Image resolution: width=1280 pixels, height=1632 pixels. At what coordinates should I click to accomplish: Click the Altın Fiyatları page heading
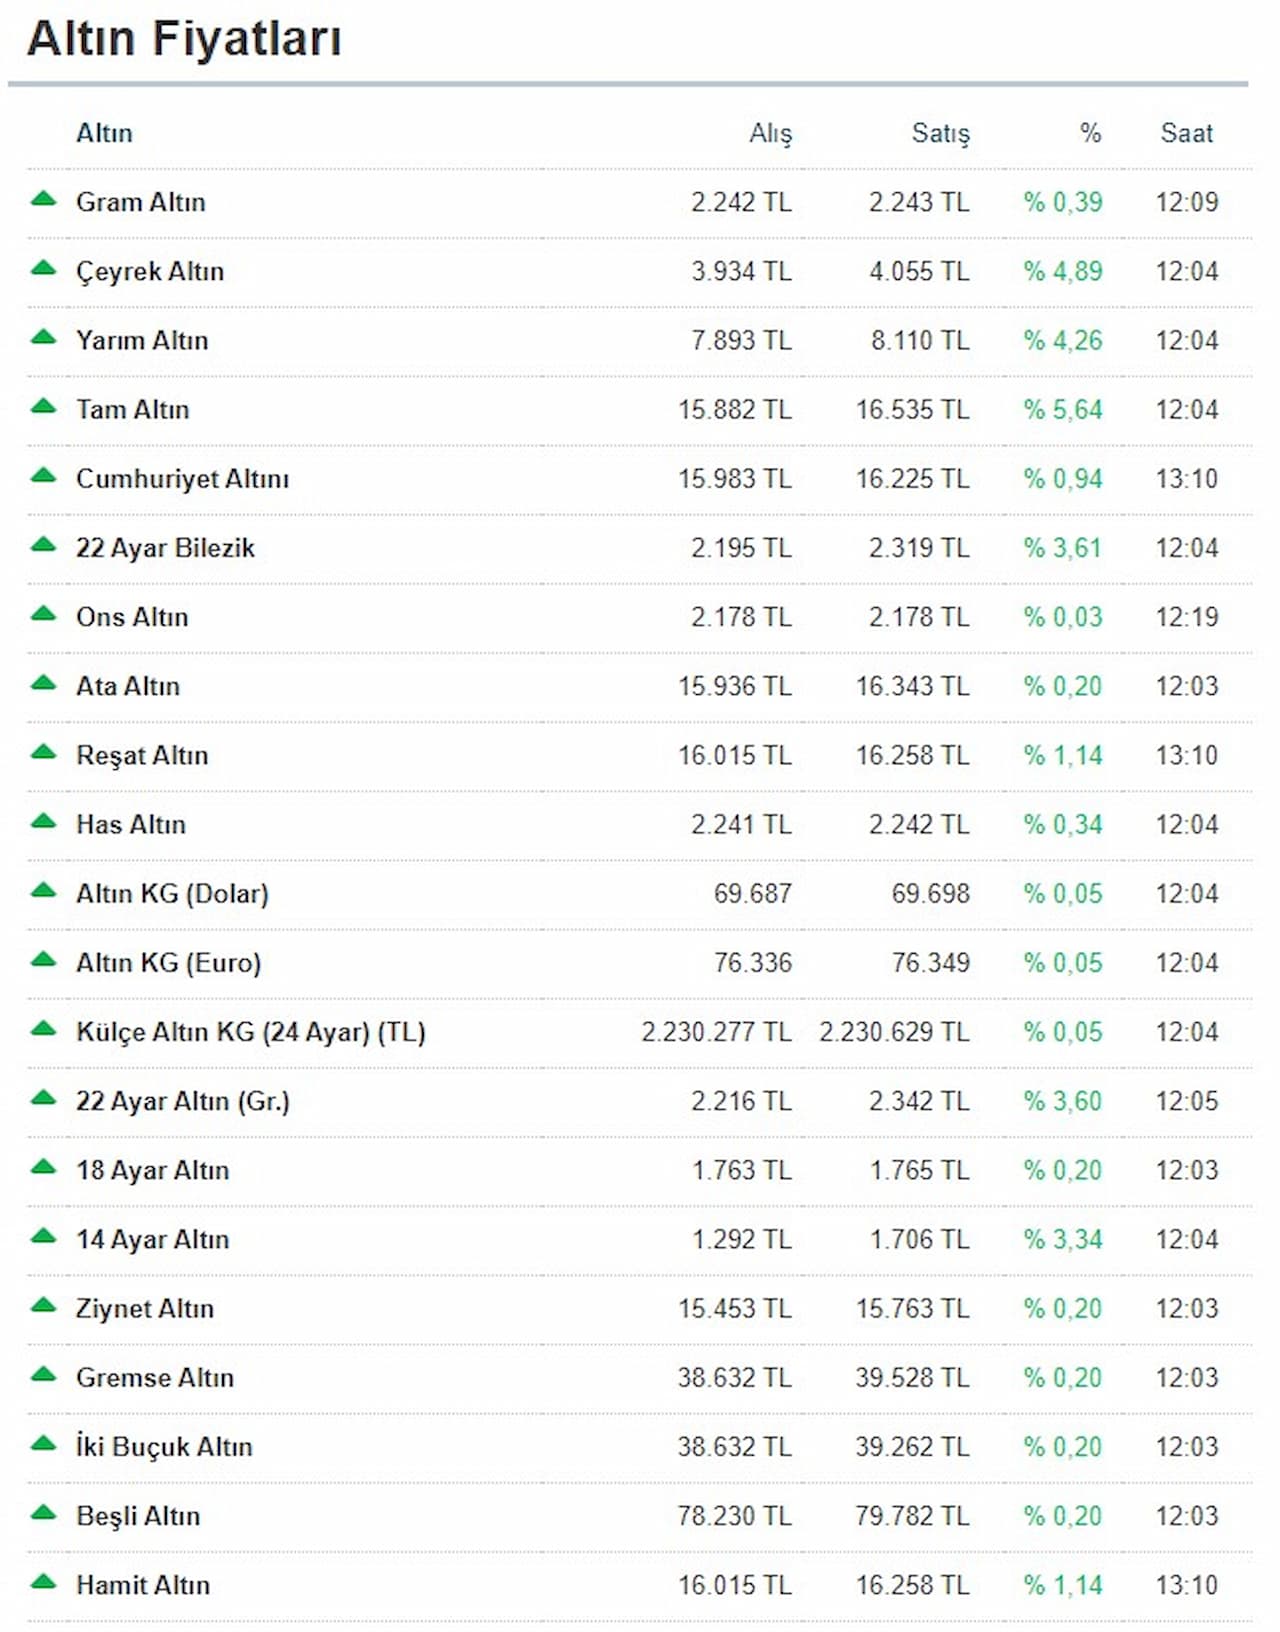[x=184, y=39]
